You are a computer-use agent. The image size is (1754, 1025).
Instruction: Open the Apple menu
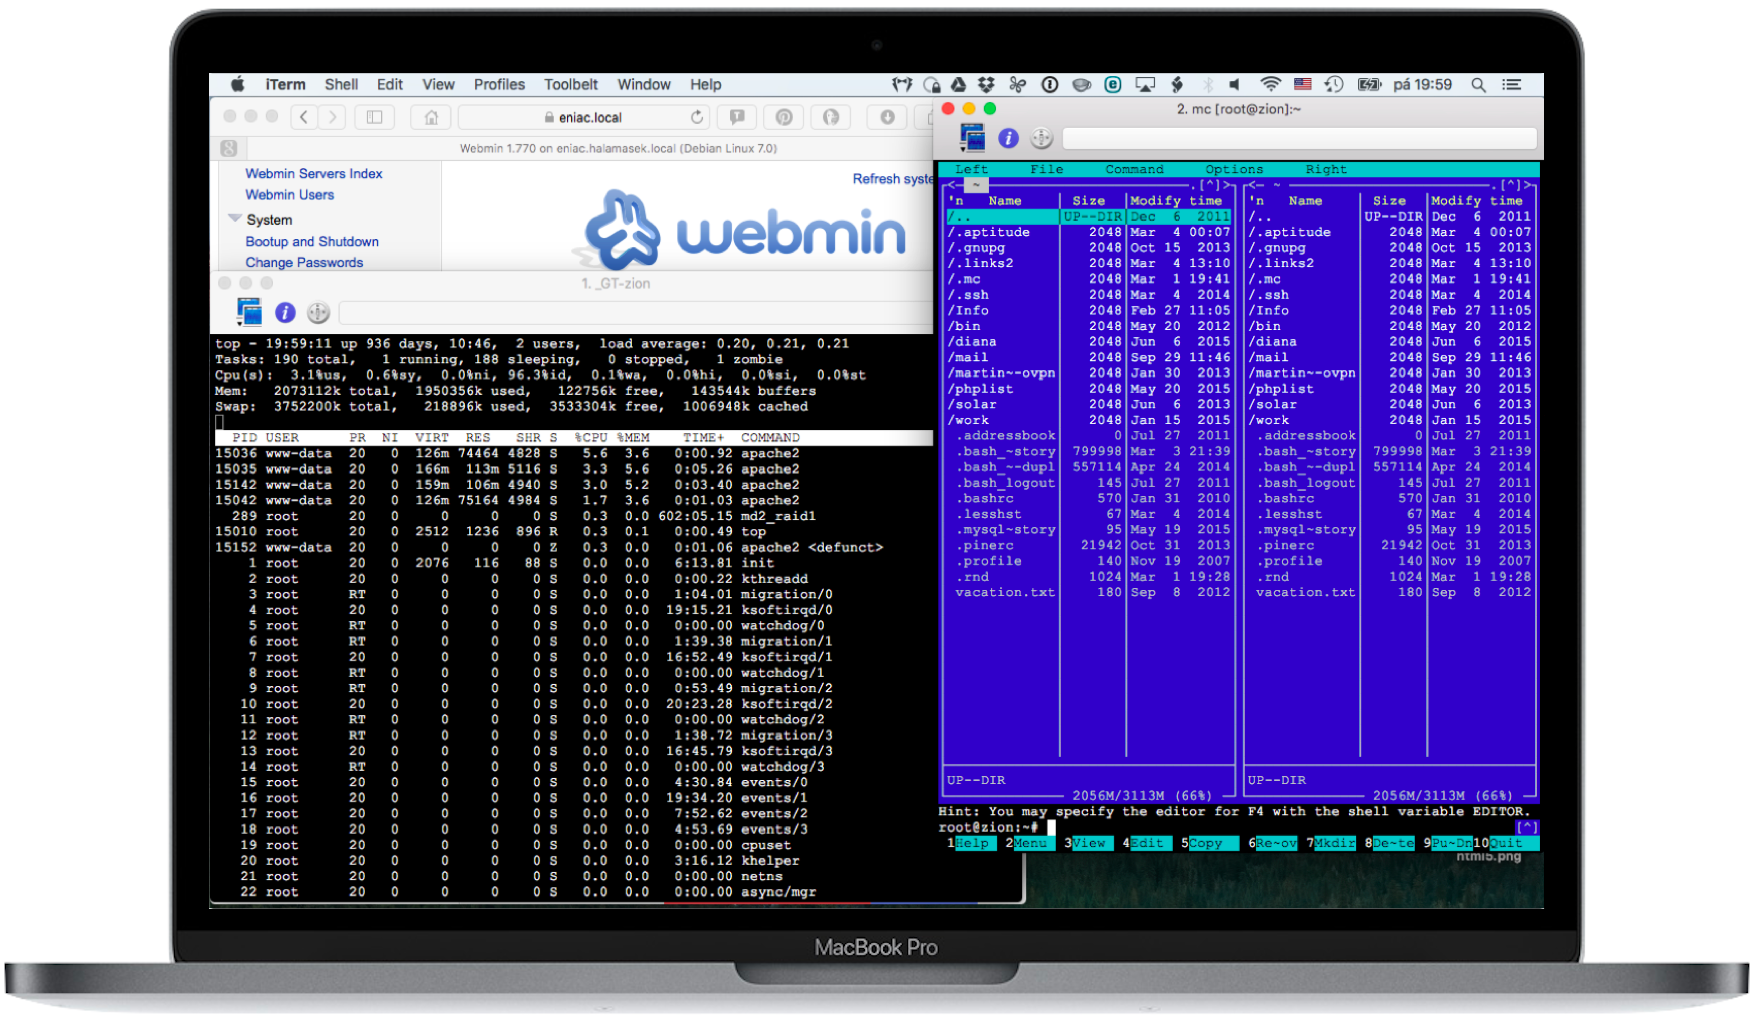pyautogui.click(x=237, y=85)
